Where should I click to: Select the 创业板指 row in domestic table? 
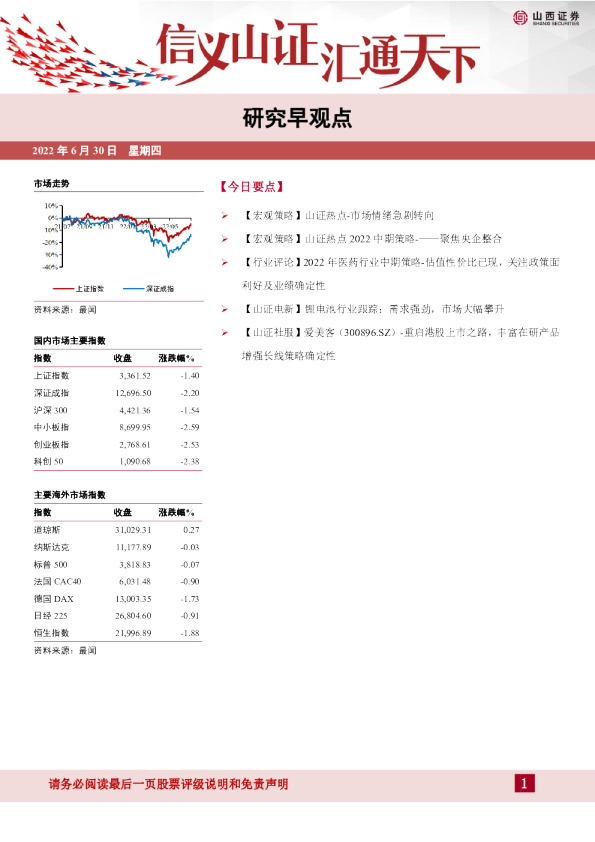118,445
